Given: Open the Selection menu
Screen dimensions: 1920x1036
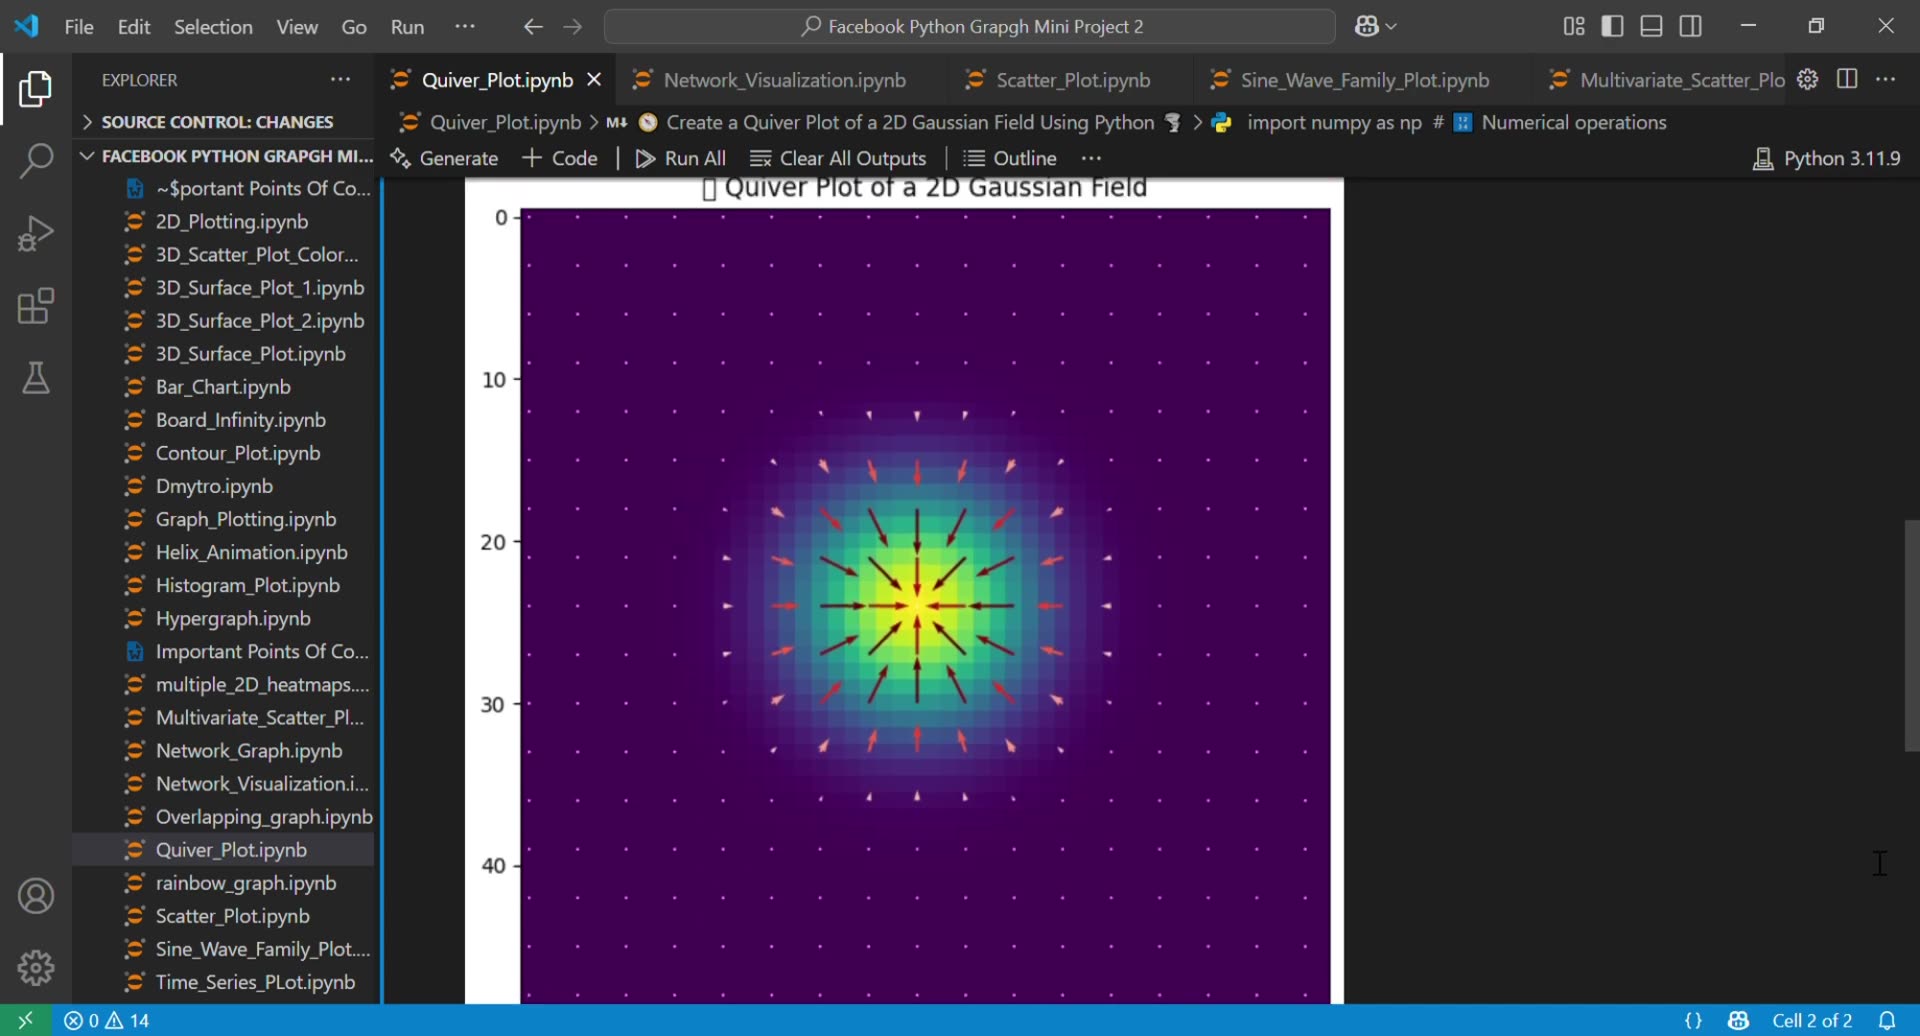Looking at the screenshot, I should pos(213,27).
